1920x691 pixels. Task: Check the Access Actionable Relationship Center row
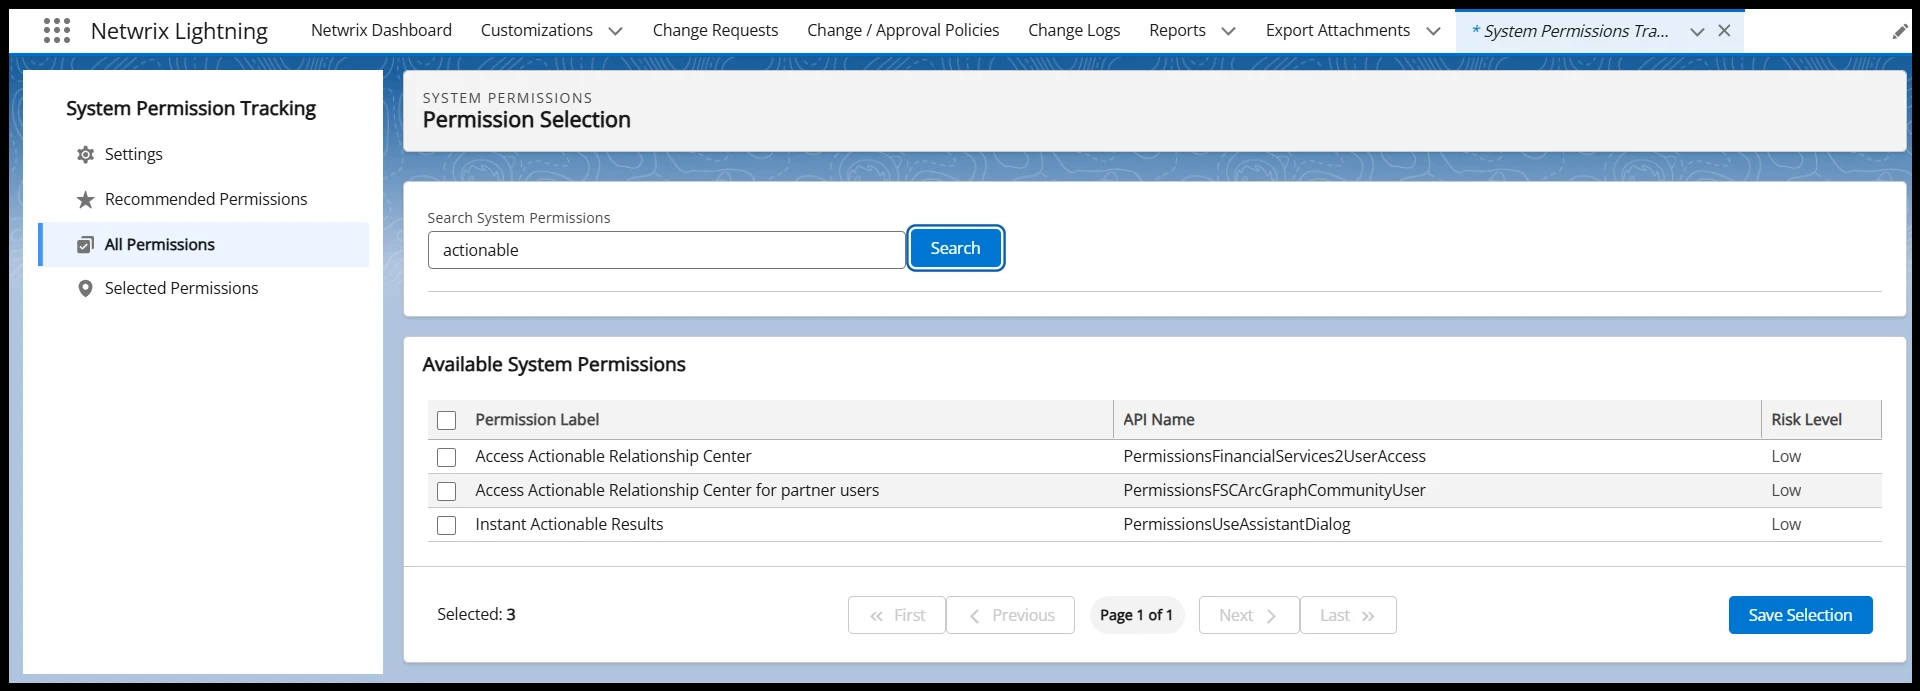[x=447, y=457]
